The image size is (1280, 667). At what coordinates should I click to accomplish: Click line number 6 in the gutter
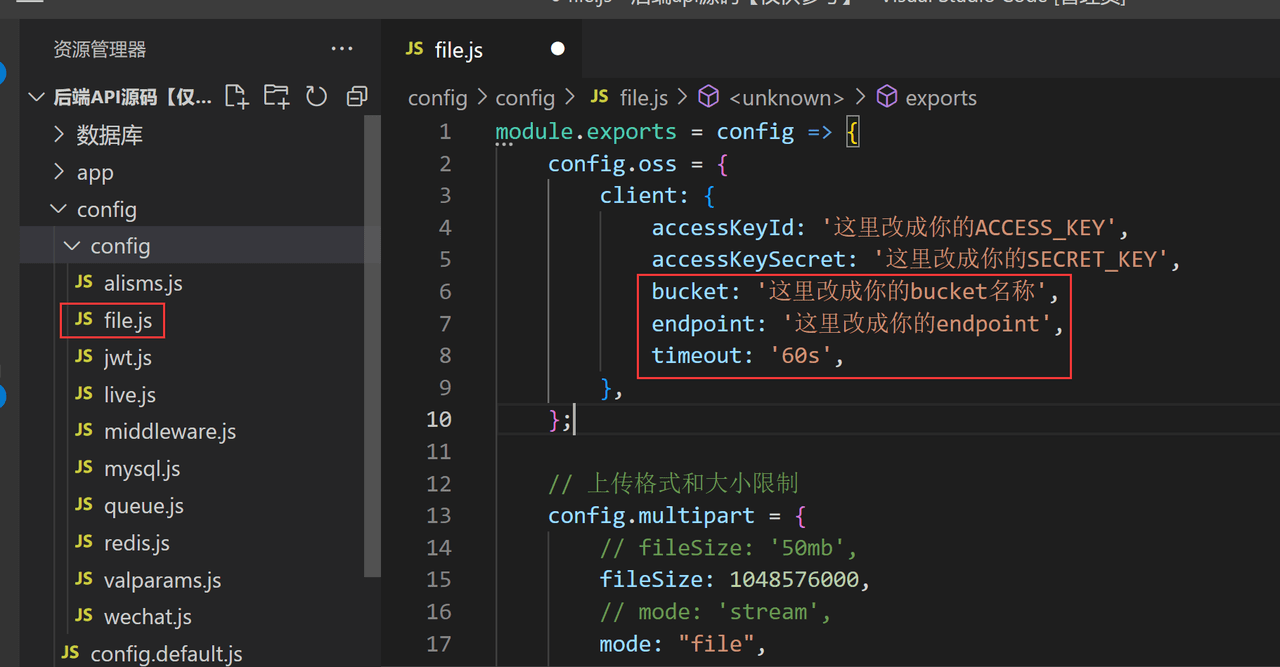click(x=445, y=291)
